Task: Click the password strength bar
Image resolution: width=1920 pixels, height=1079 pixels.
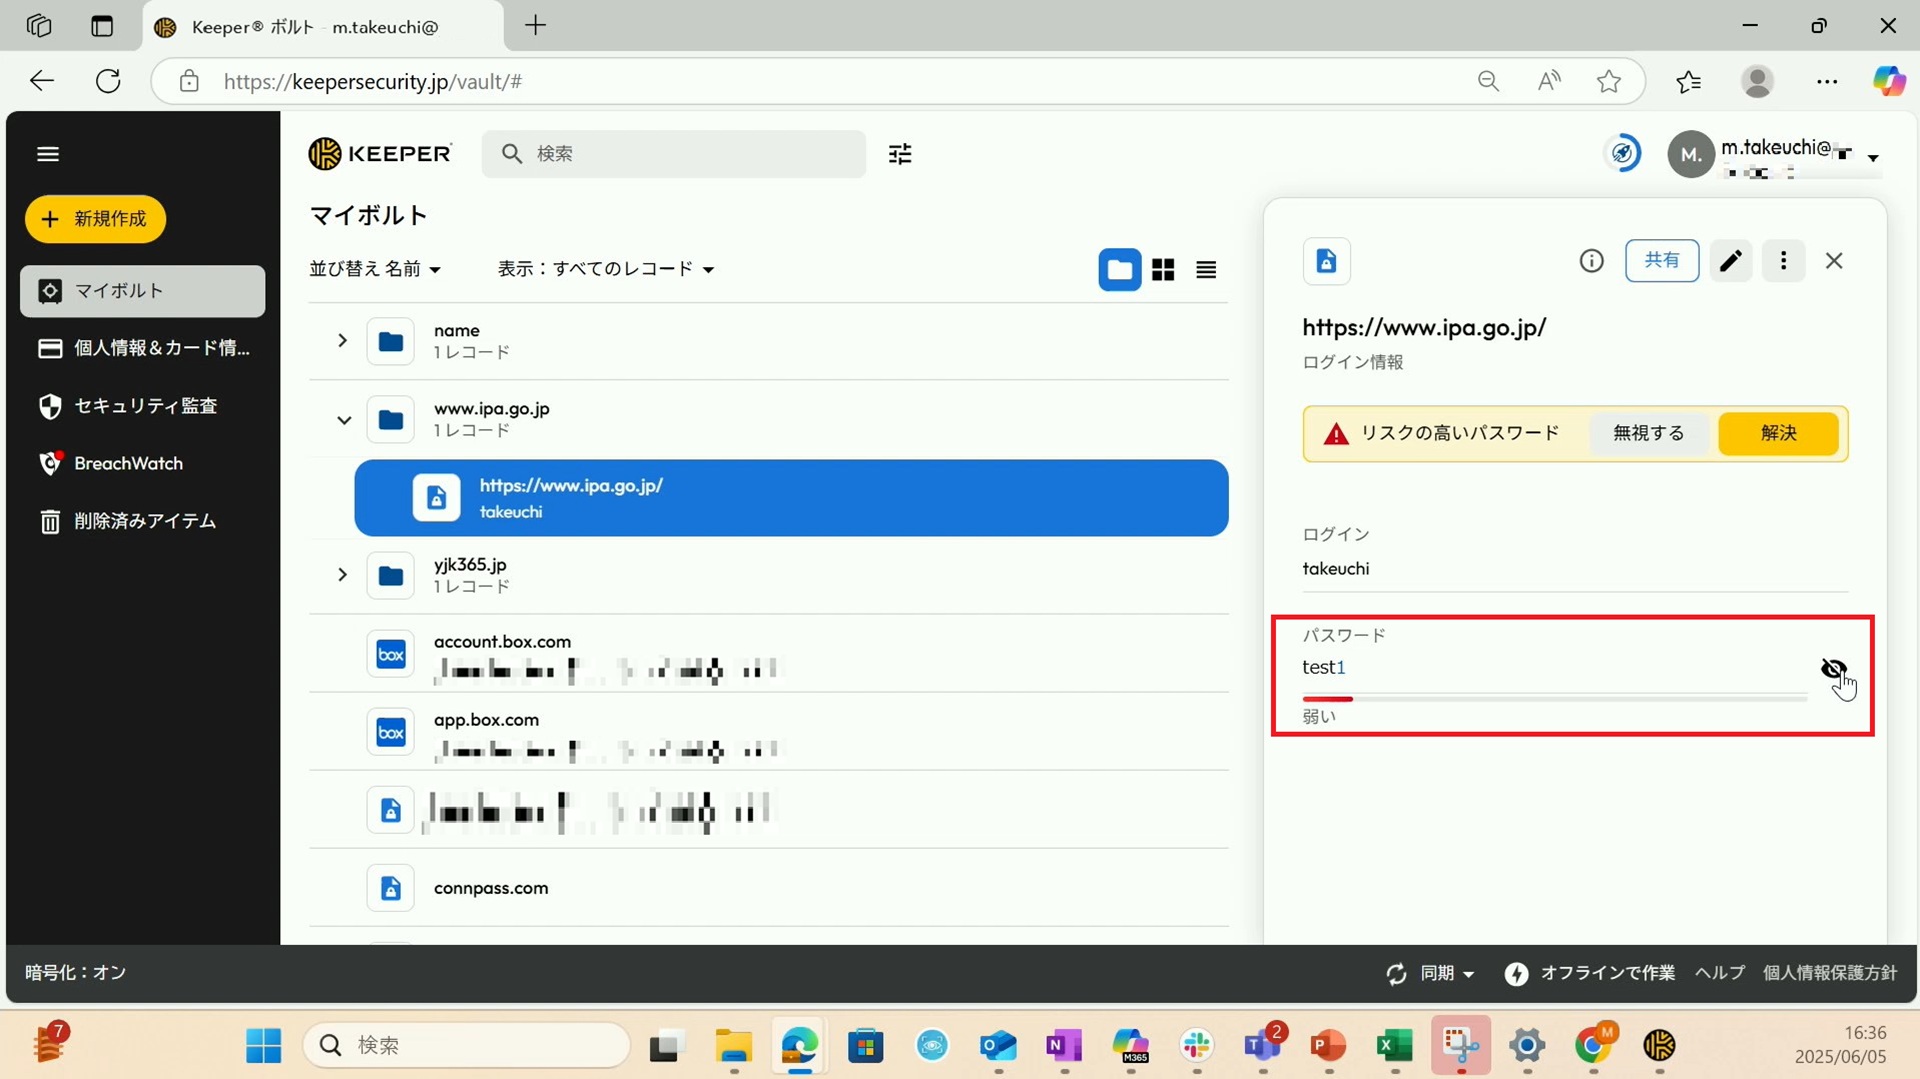Action: coord(1553,699)
